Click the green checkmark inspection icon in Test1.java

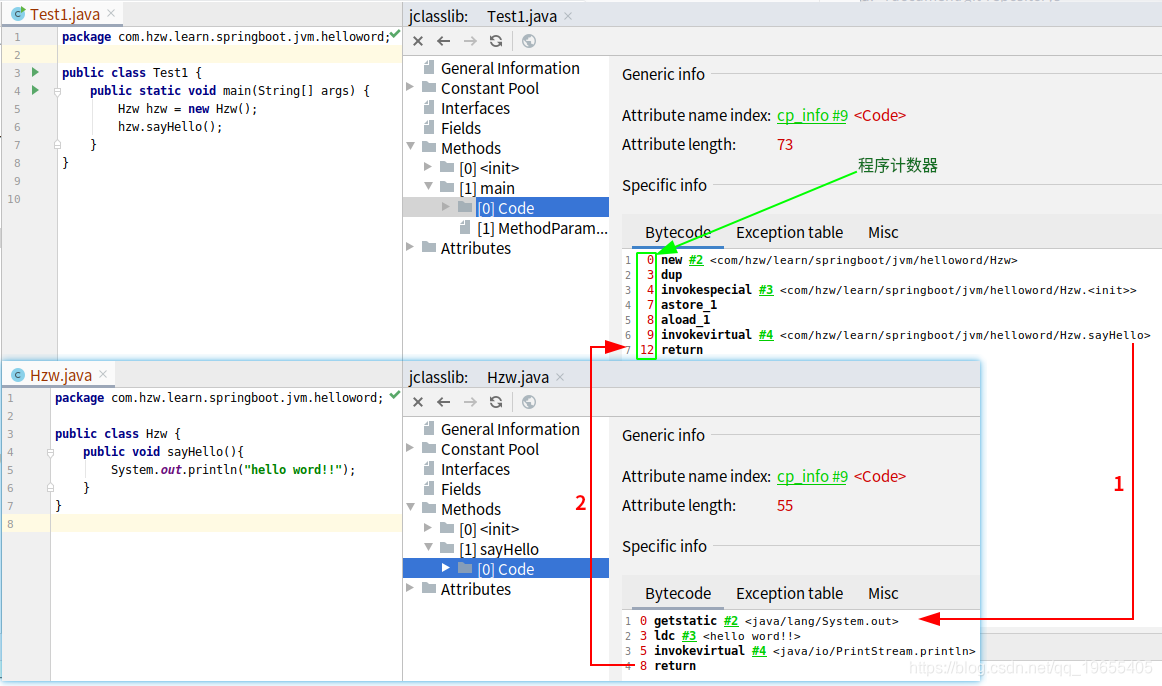click(x=395, y=34)
